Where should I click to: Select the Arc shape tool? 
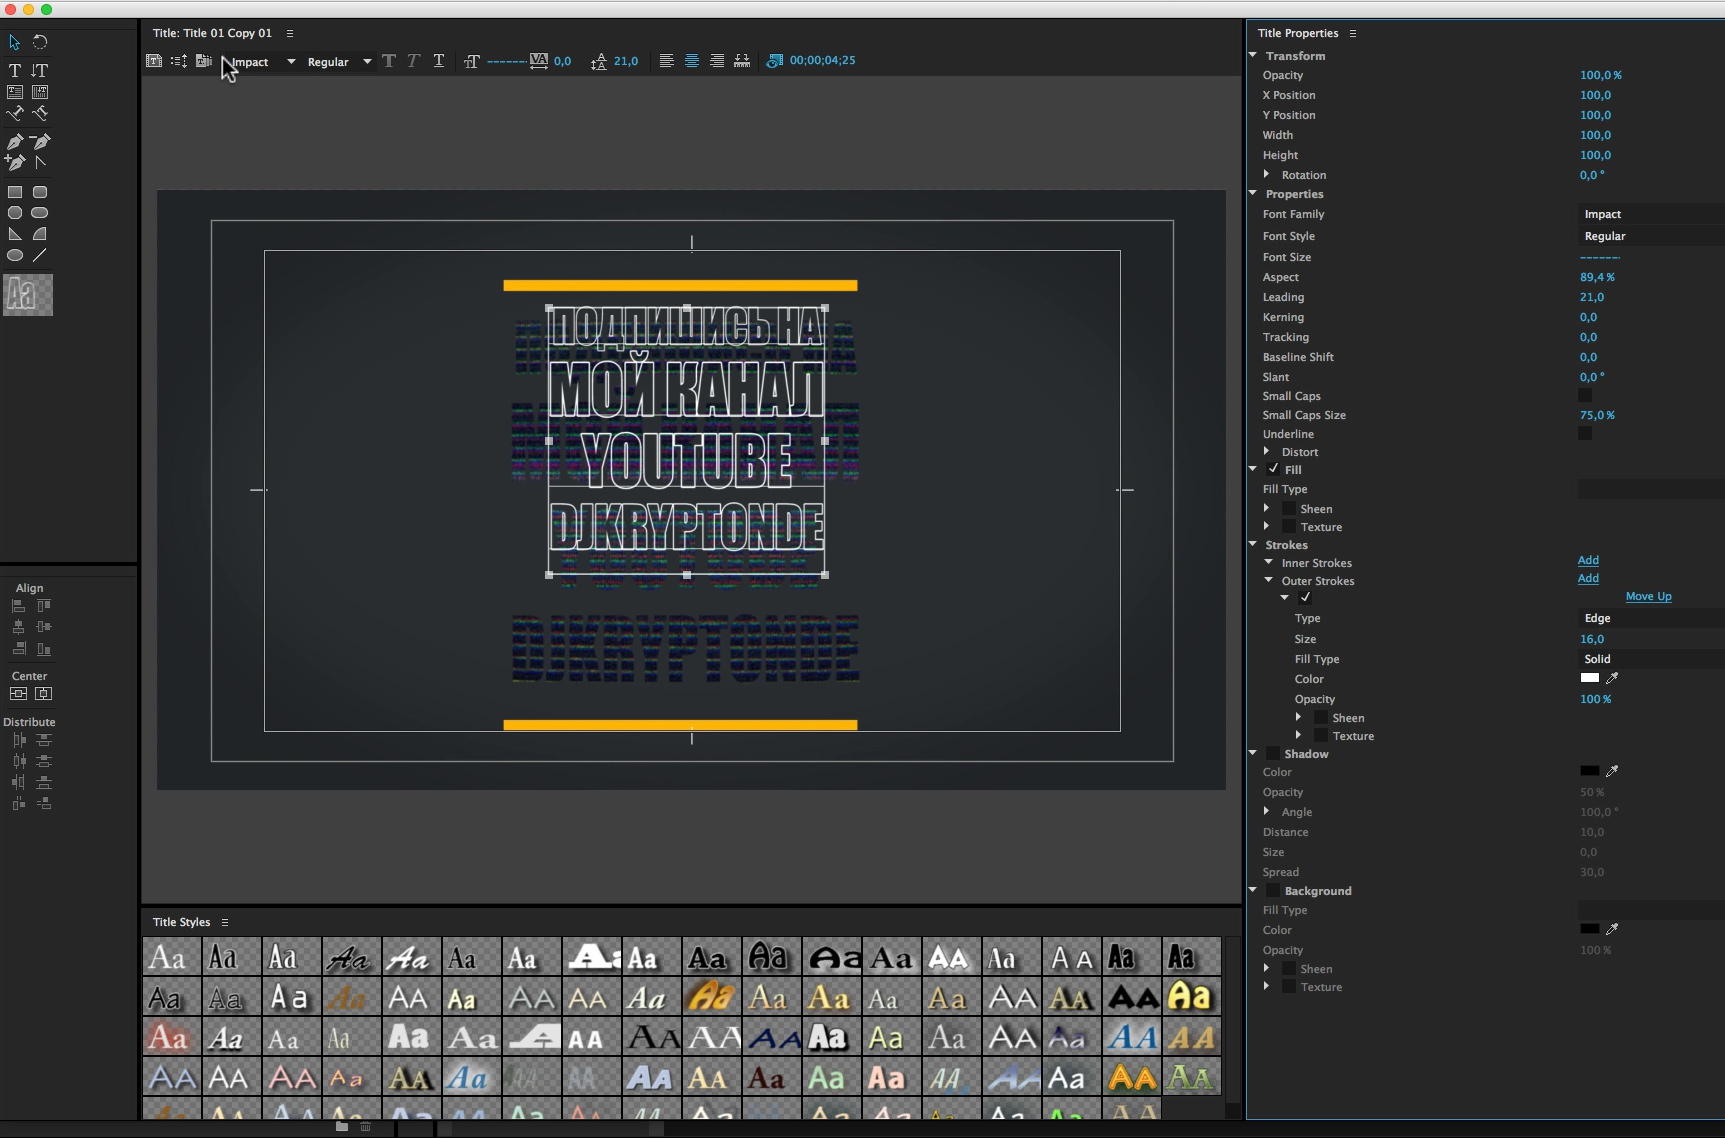(x=40, y=234)
